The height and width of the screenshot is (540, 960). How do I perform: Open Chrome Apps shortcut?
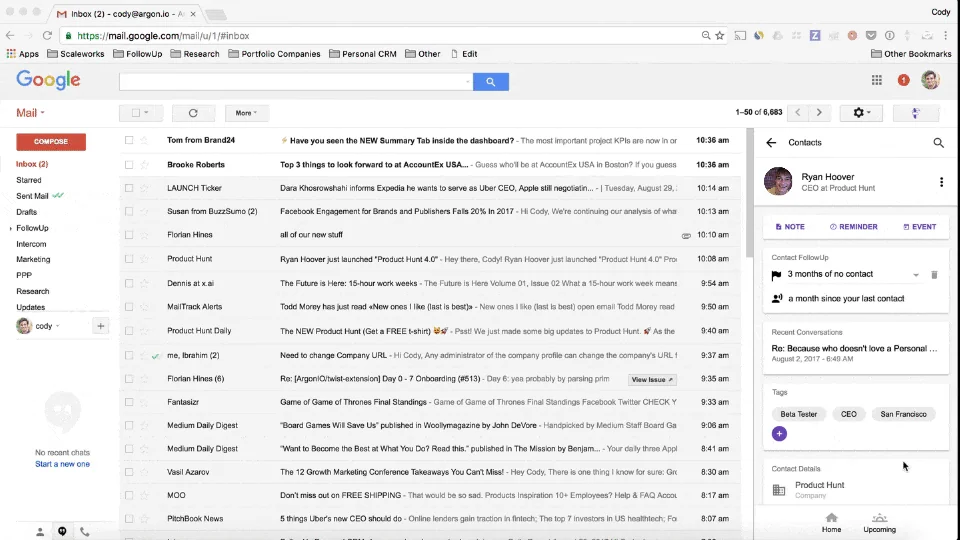point(23,54)
